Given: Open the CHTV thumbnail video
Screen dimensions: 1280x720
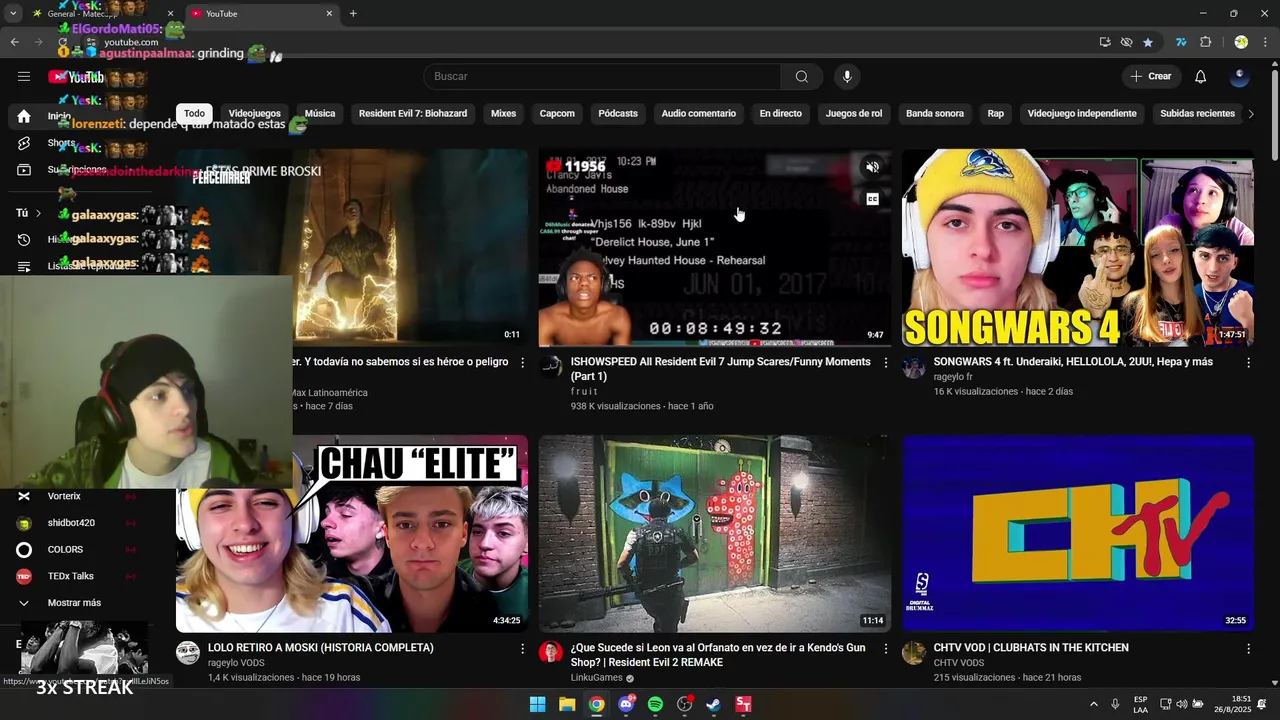Looking at the screenshot, I should tap(1078, 533).
